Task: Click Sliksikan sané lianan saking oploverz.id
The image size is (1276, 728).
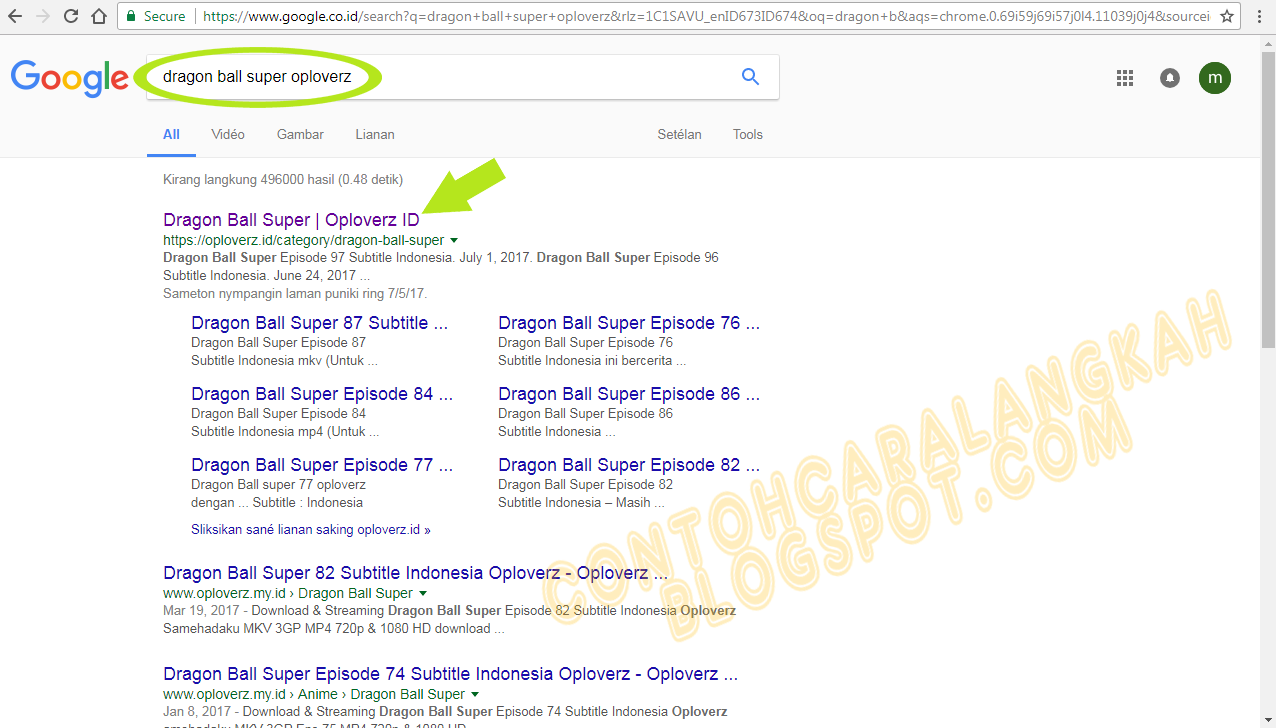Action: (311, 529)
